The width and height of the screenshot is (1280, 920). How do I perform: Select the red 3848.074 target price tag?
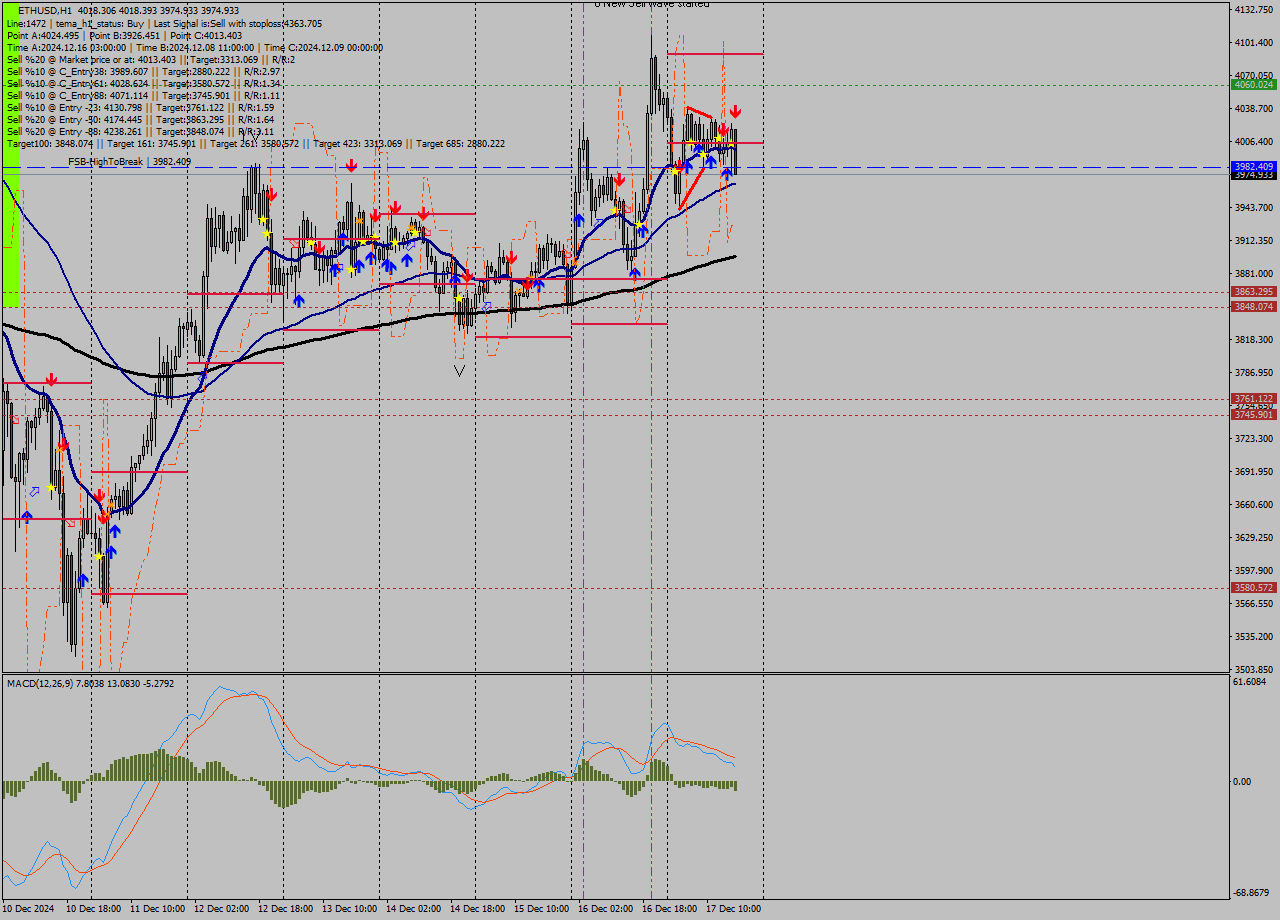(x=1253, y=307)
